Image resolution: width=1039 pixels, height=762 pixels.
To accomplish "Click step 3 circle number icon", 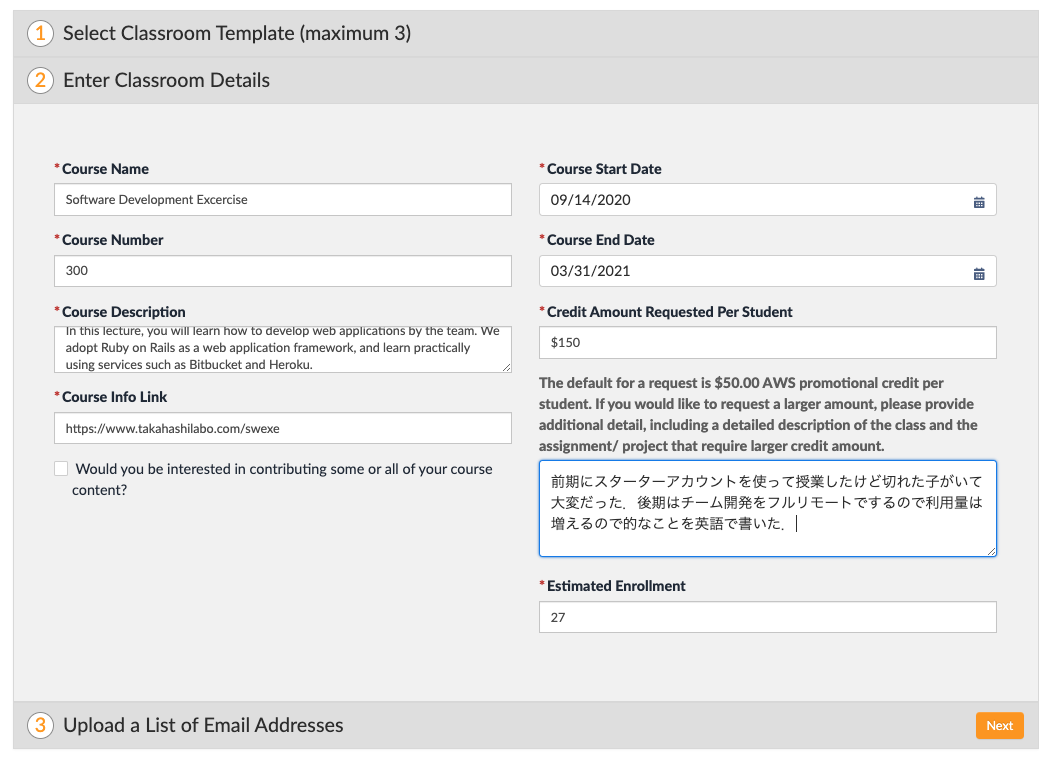I will click(40, 725).
